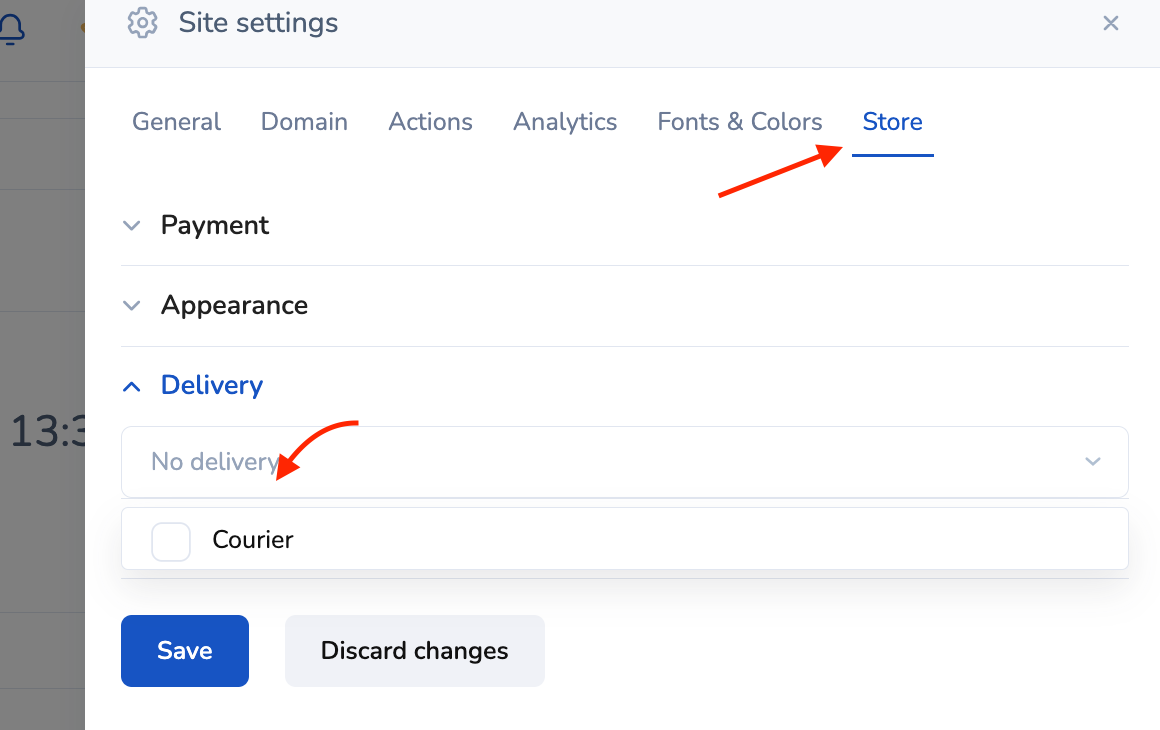Click the Site settings gear icon
The width and height of the screenshot is (1160, 730).
(x=143, y=22)
